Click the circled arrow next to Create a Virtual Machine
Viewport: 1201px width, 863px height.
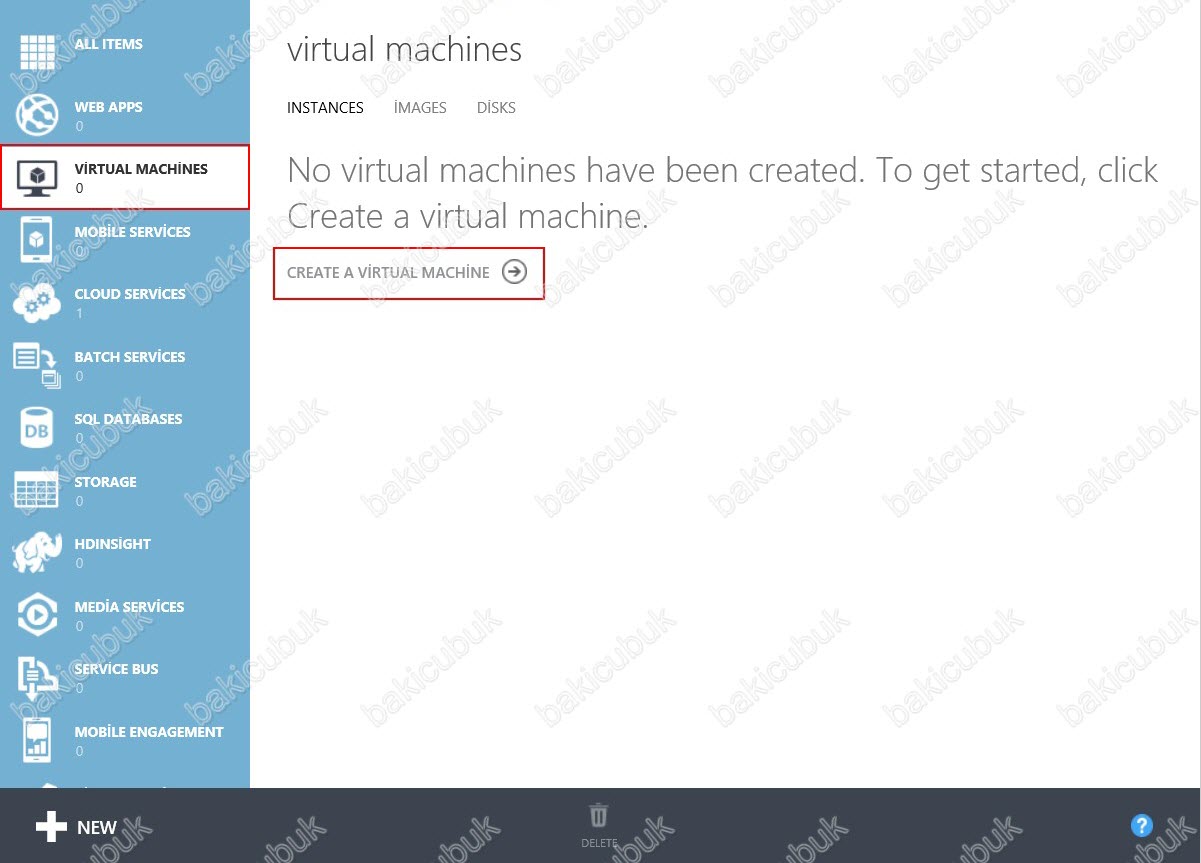tap(514, 272)
